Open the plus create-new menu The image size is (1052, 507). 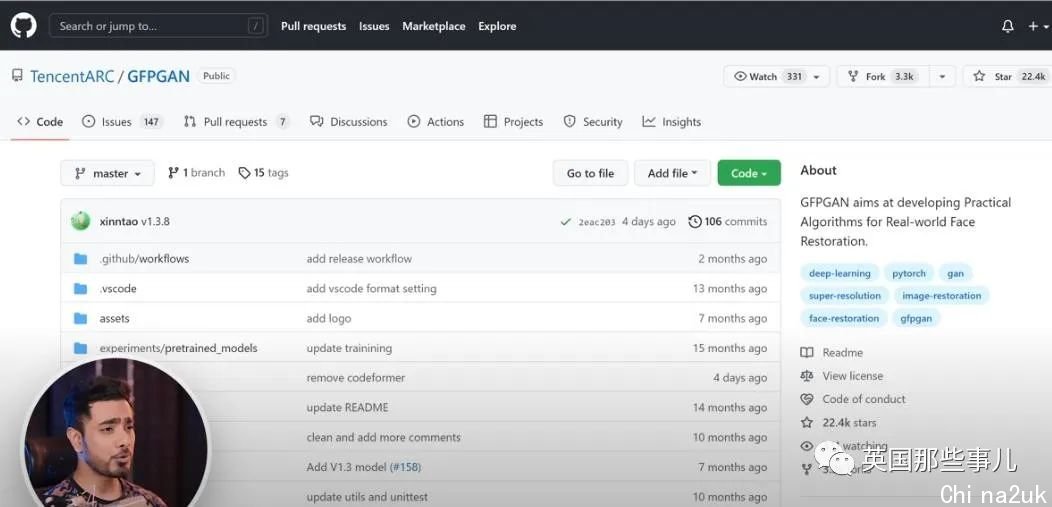coord(1038,26)
